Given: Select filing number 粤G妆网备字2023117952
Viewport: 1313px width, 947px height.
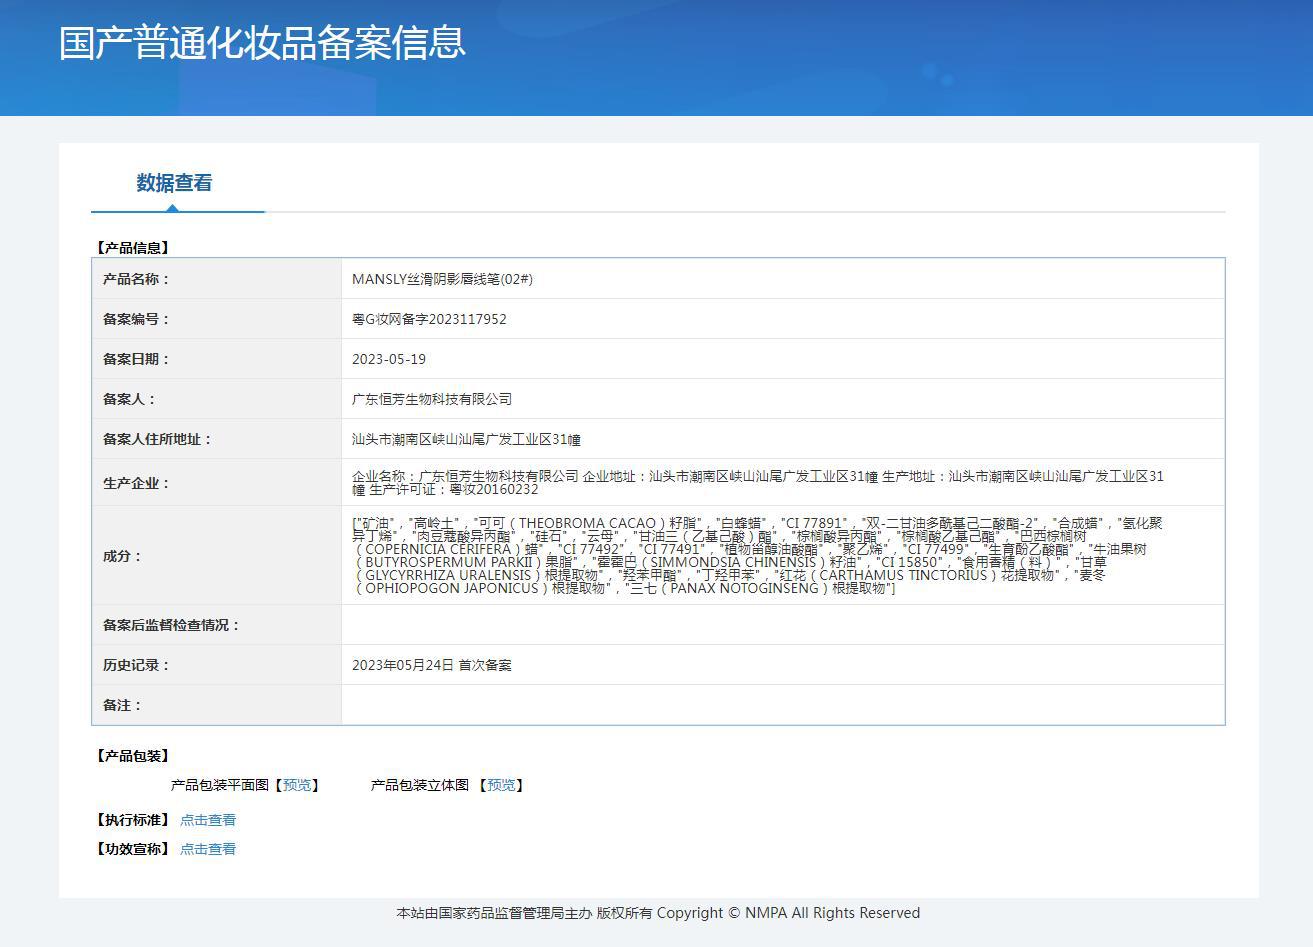Looking at the screenshot, I should tap(429, 319).
